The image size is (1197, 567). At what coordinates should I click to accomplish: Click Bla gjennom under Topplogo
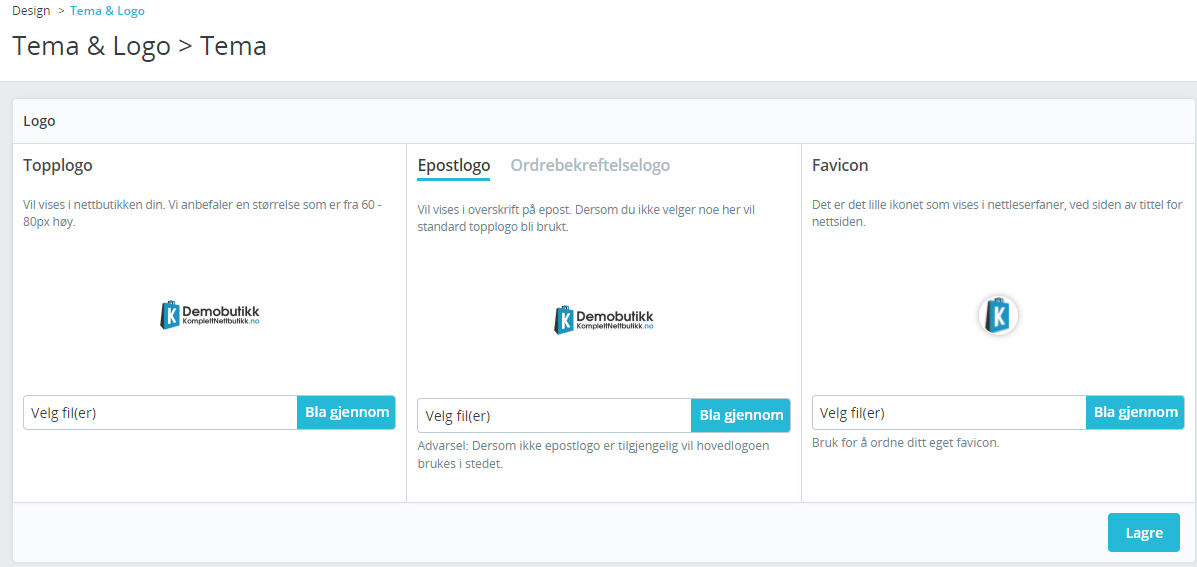346,413
